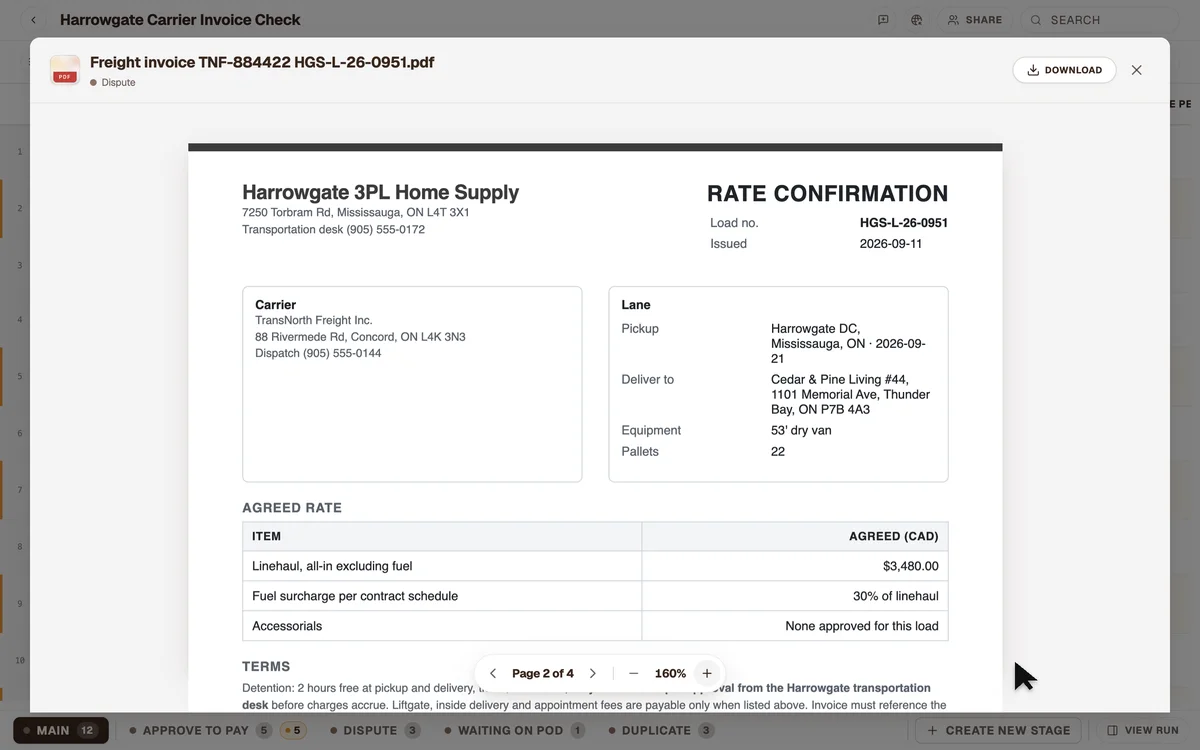Click Linehaul, all-in excluding fuel row
This screenshot has height=750, width=1200.
pos(595,566)
